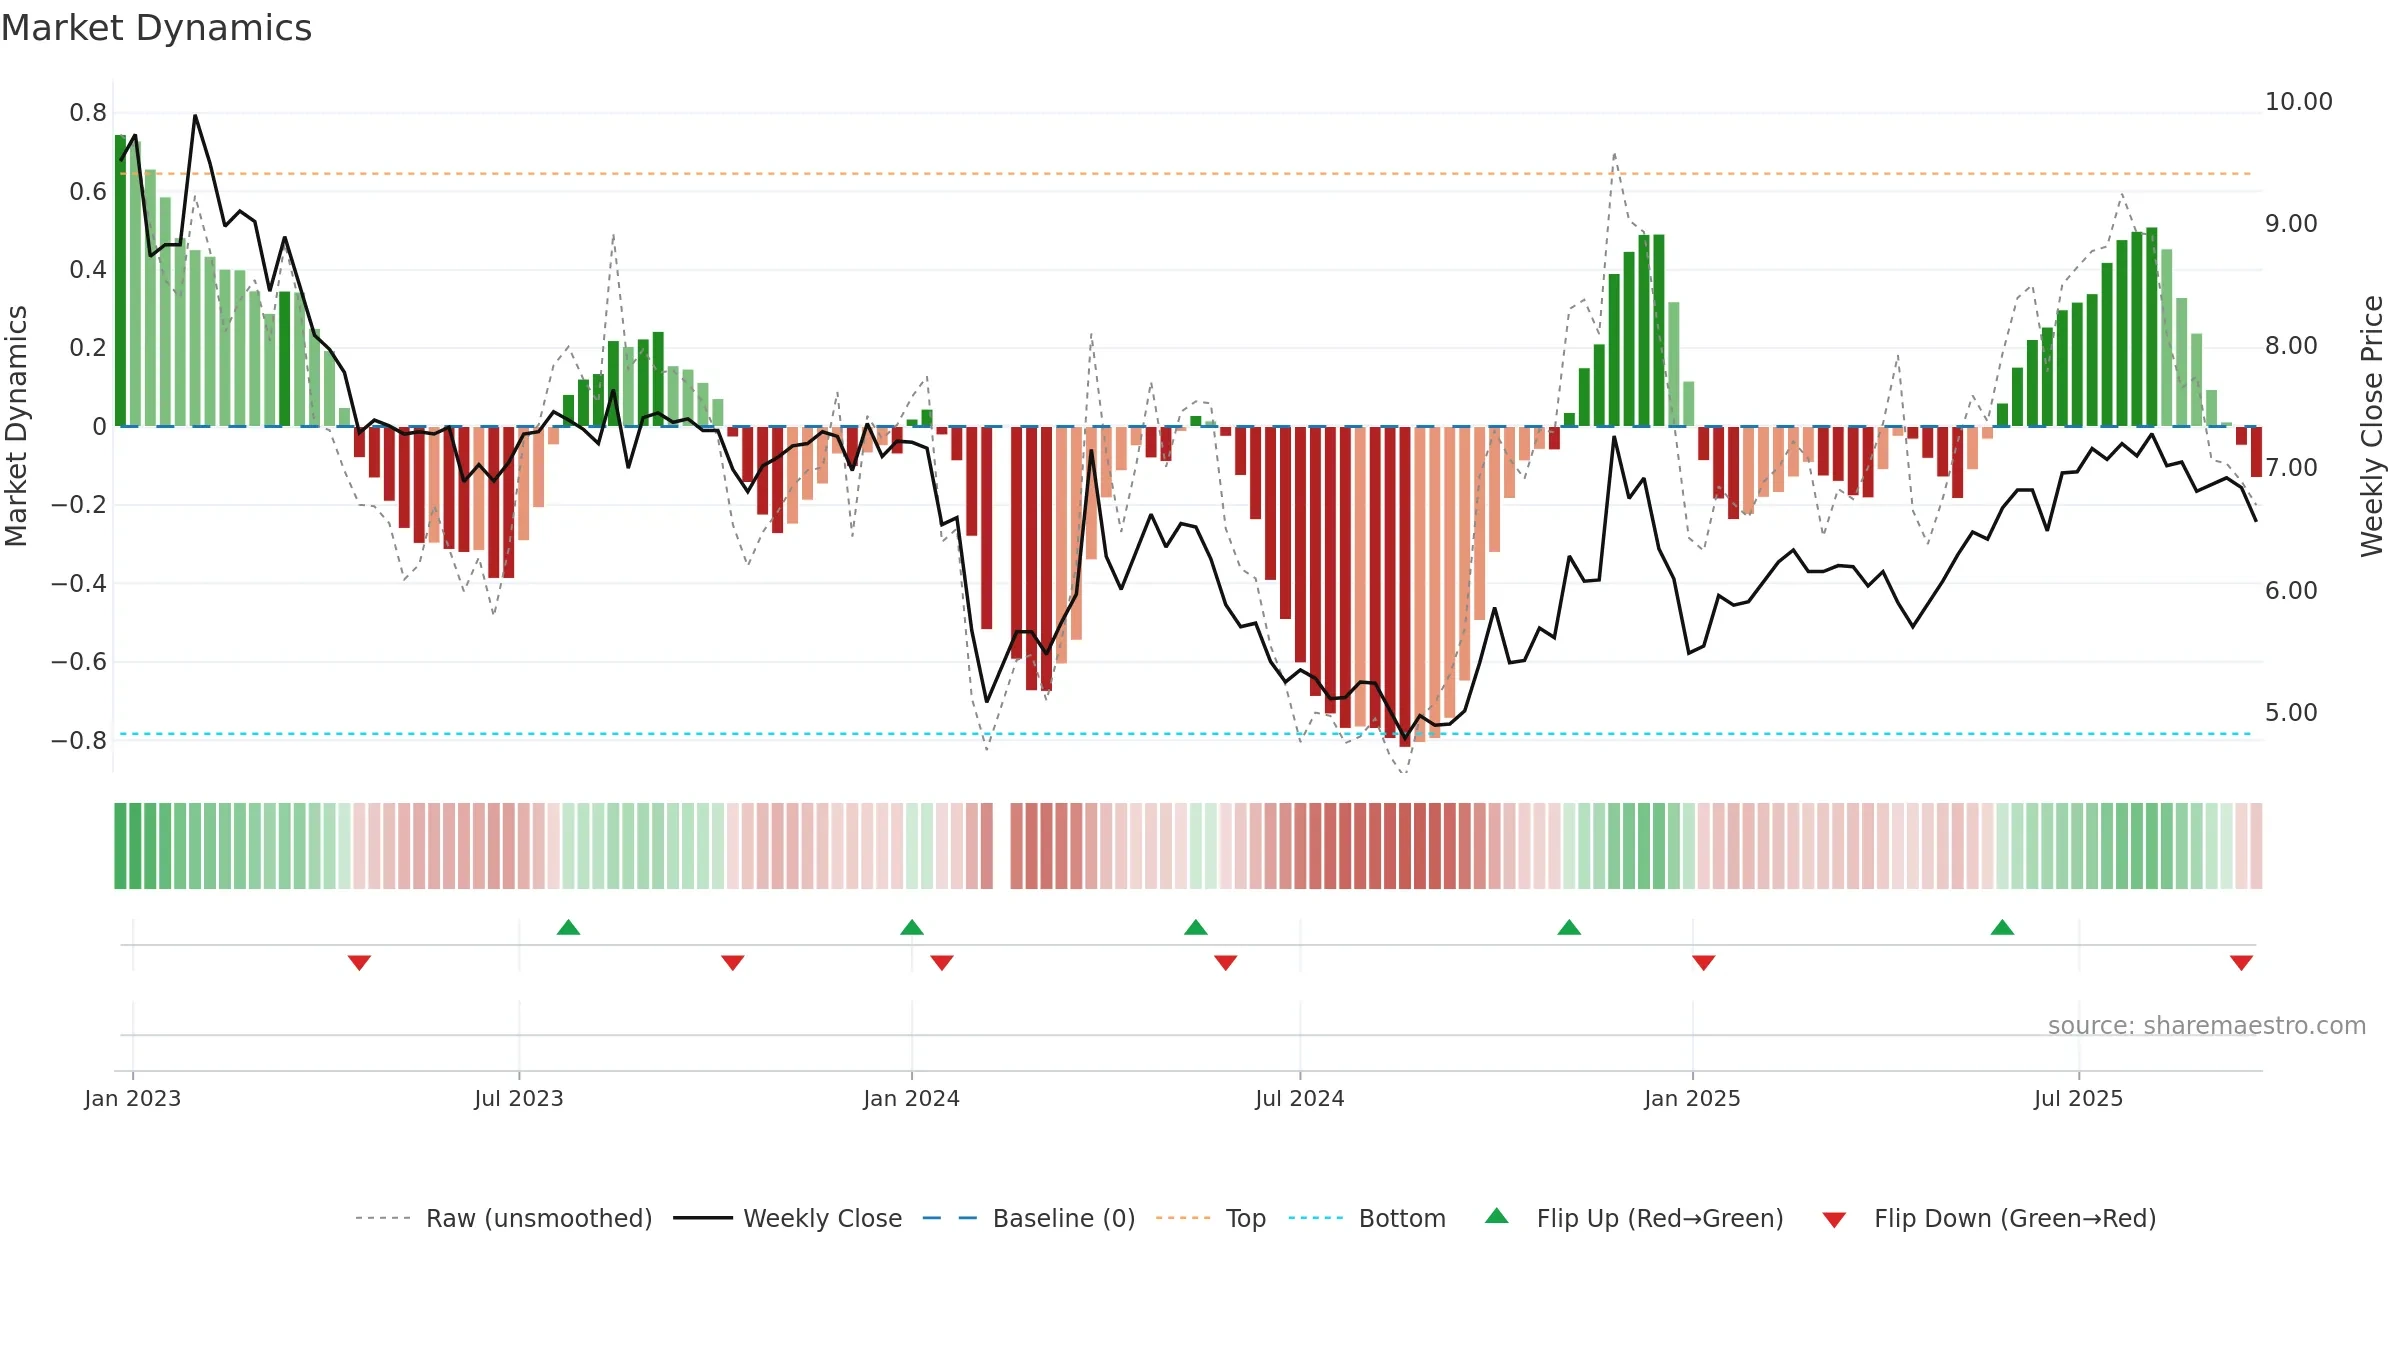Click the flip-down marker near Jun 2024
Image resolution: width=2400 pixels, height=1350 pixels.
[1226, 962]
